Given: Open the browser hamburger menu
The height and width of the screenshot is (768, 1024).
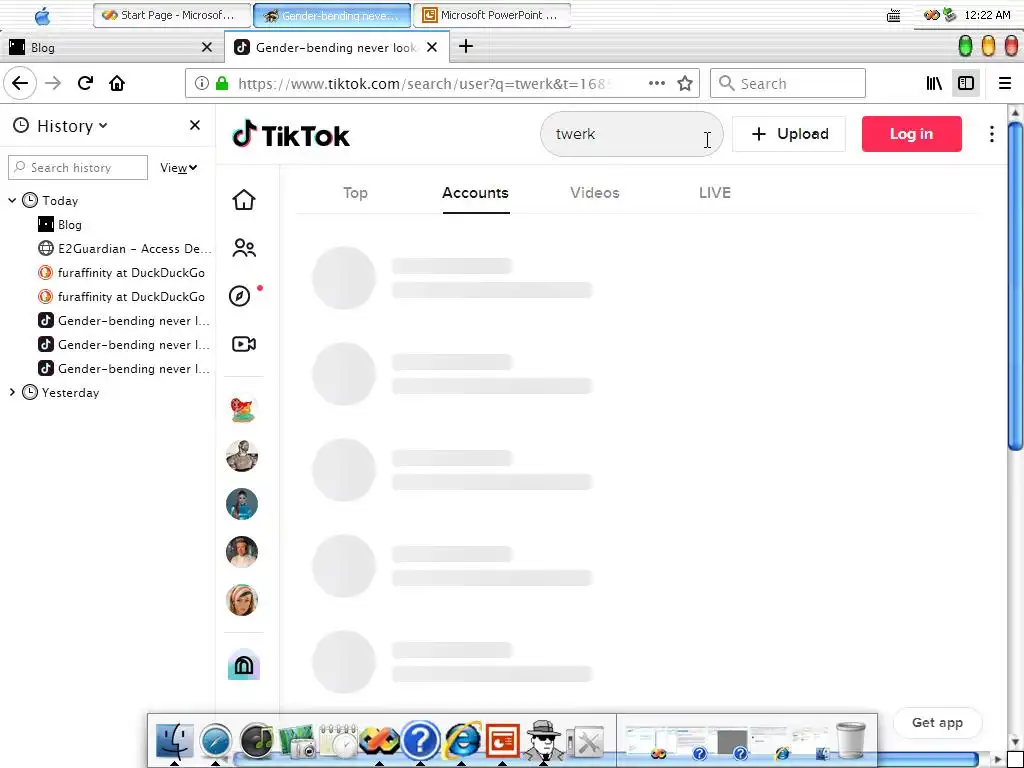Looking at the screenshot, I should click(1004, 84).
